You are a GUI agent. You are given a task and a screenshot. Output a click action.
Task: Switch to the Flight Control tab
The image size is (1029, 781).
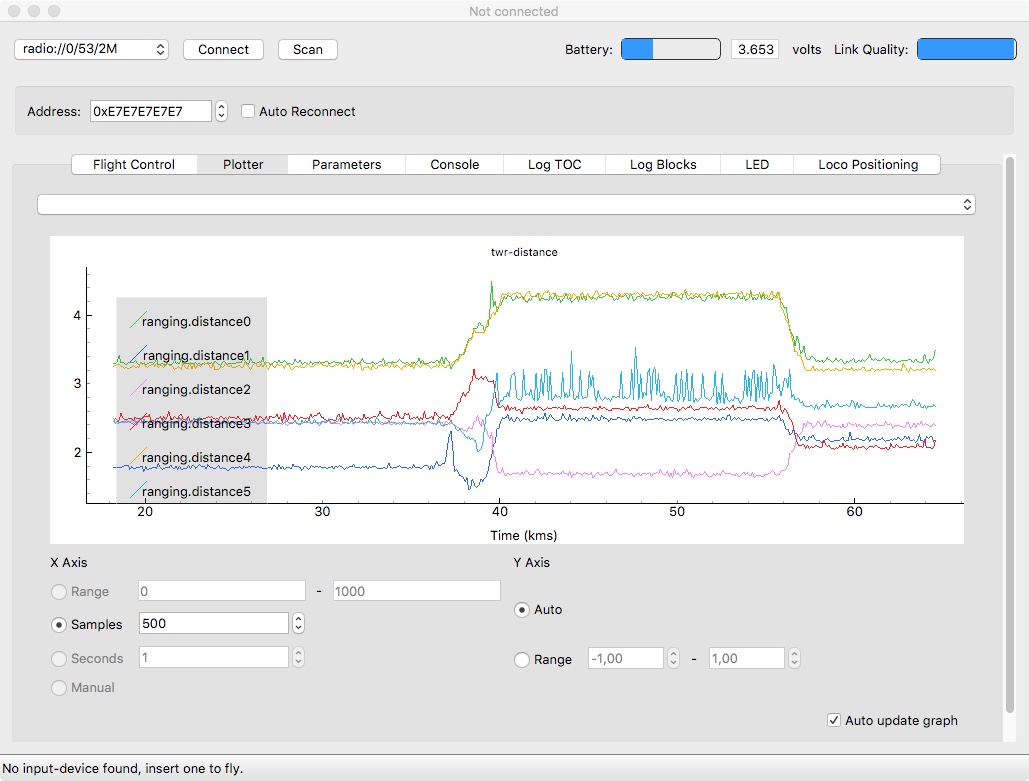(x=134, y=165)
